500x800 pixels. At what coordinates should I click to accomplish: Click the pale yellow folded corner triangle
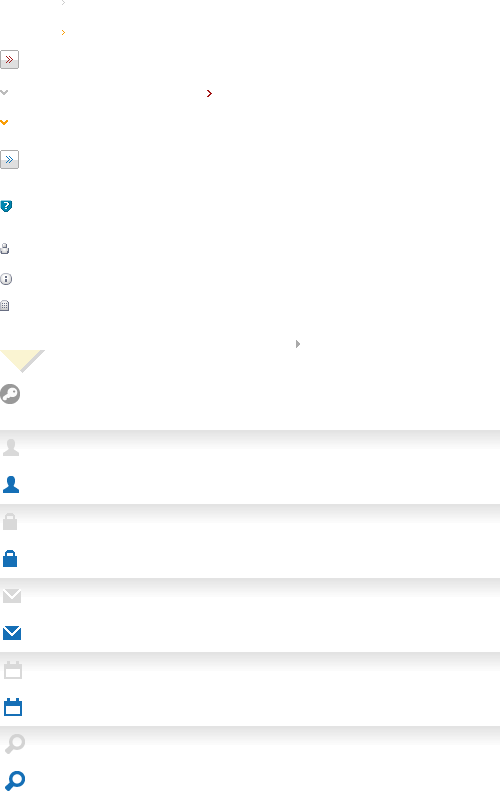point(20,361)
